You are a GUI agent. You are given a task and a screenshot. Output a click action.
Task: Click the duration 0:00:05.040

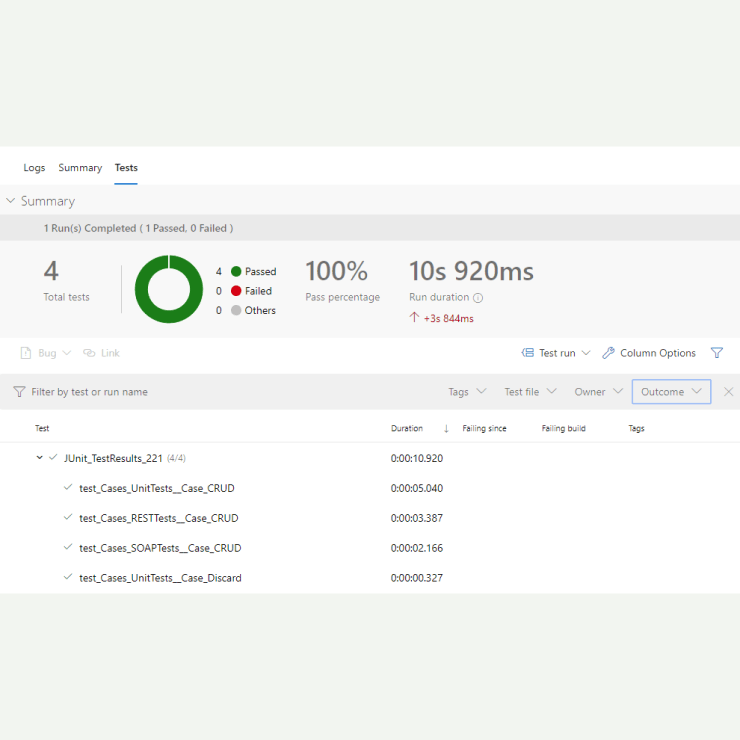click(417, 488)
